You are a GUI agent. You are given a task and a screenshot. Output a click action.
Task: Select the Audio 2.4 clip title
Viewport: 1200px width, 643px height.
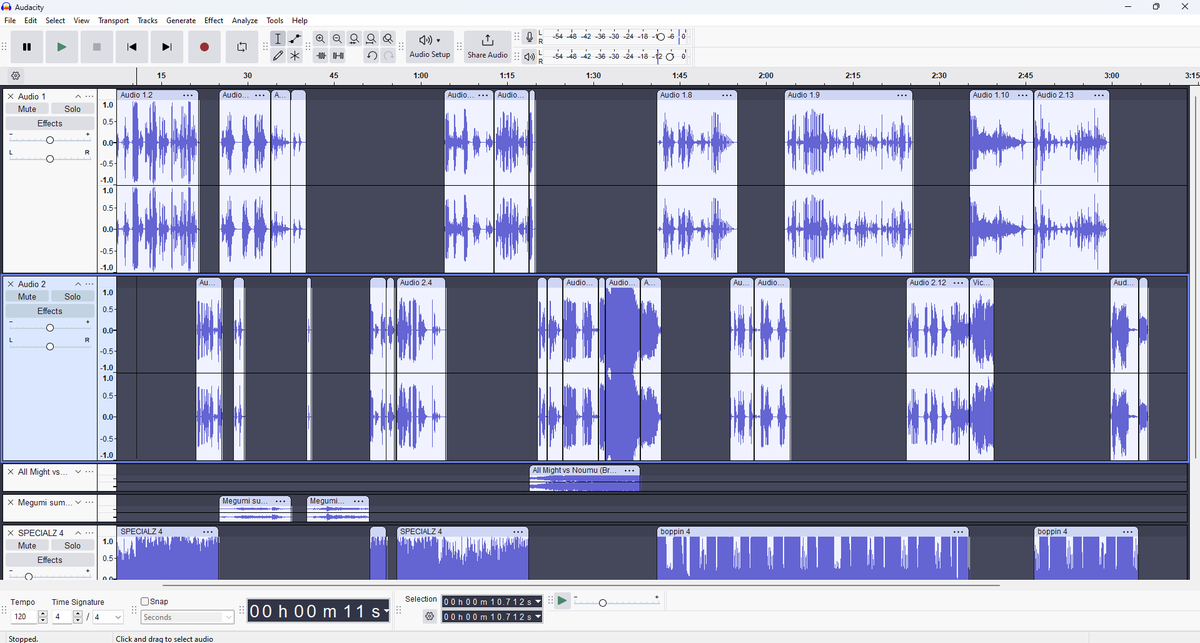point(416,283)
